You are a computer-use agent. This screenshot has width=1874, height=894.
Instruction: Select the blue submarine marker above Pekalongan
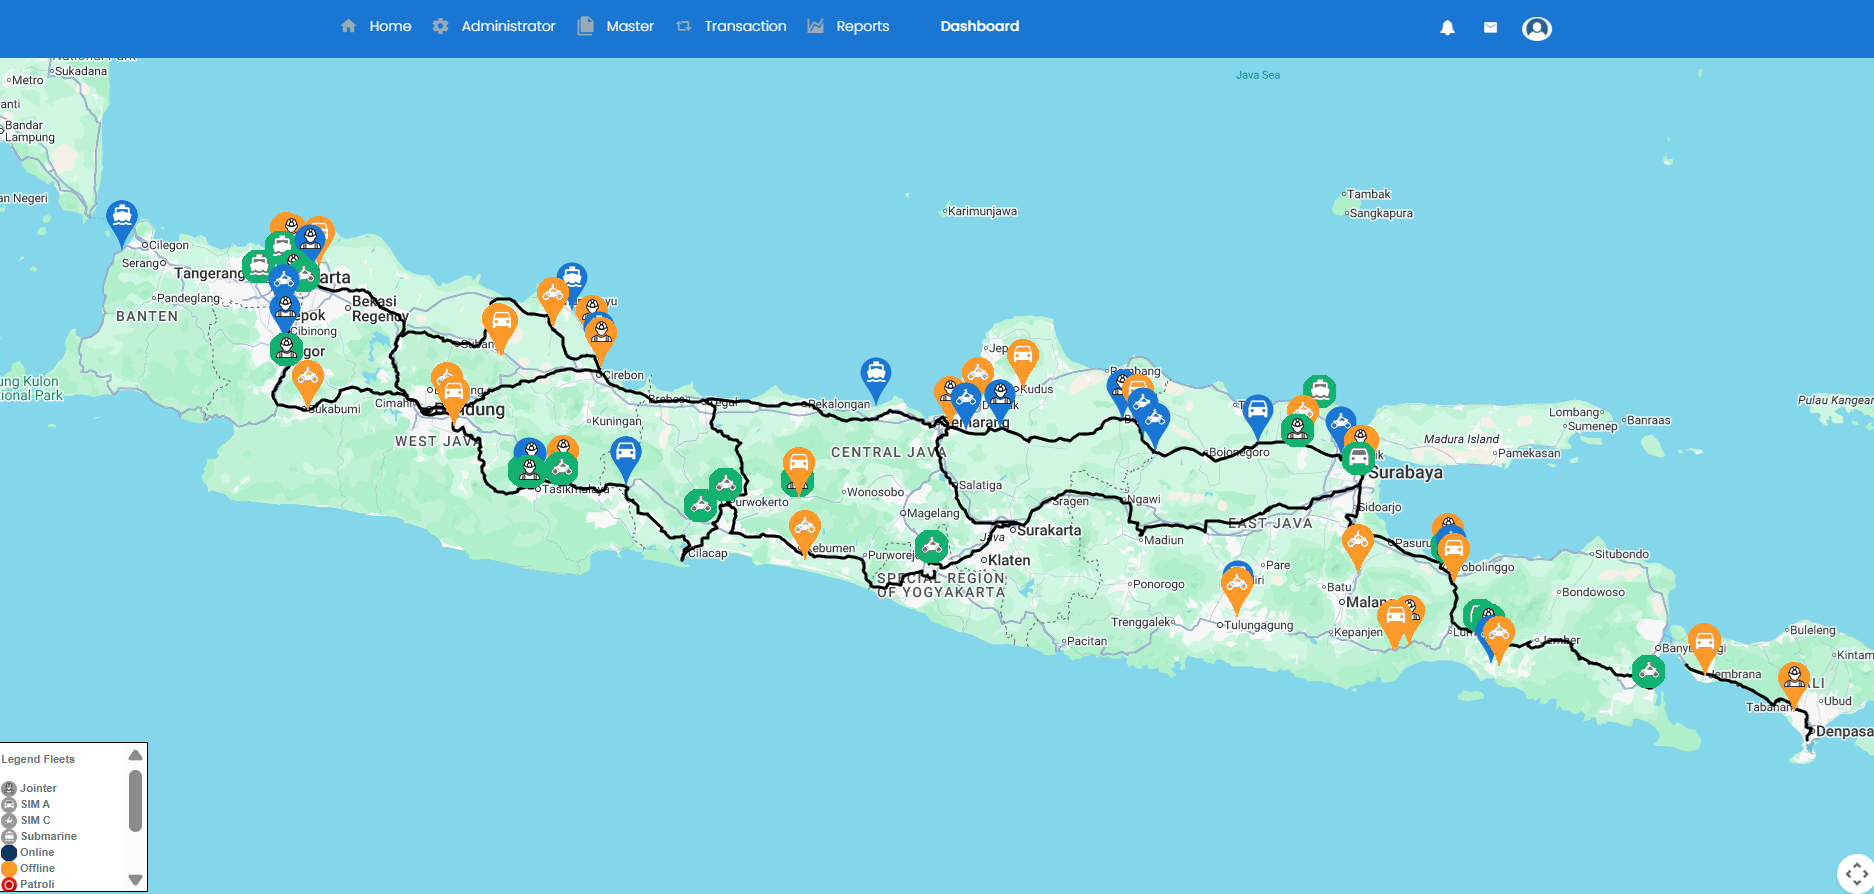click(x=875, y=375)
